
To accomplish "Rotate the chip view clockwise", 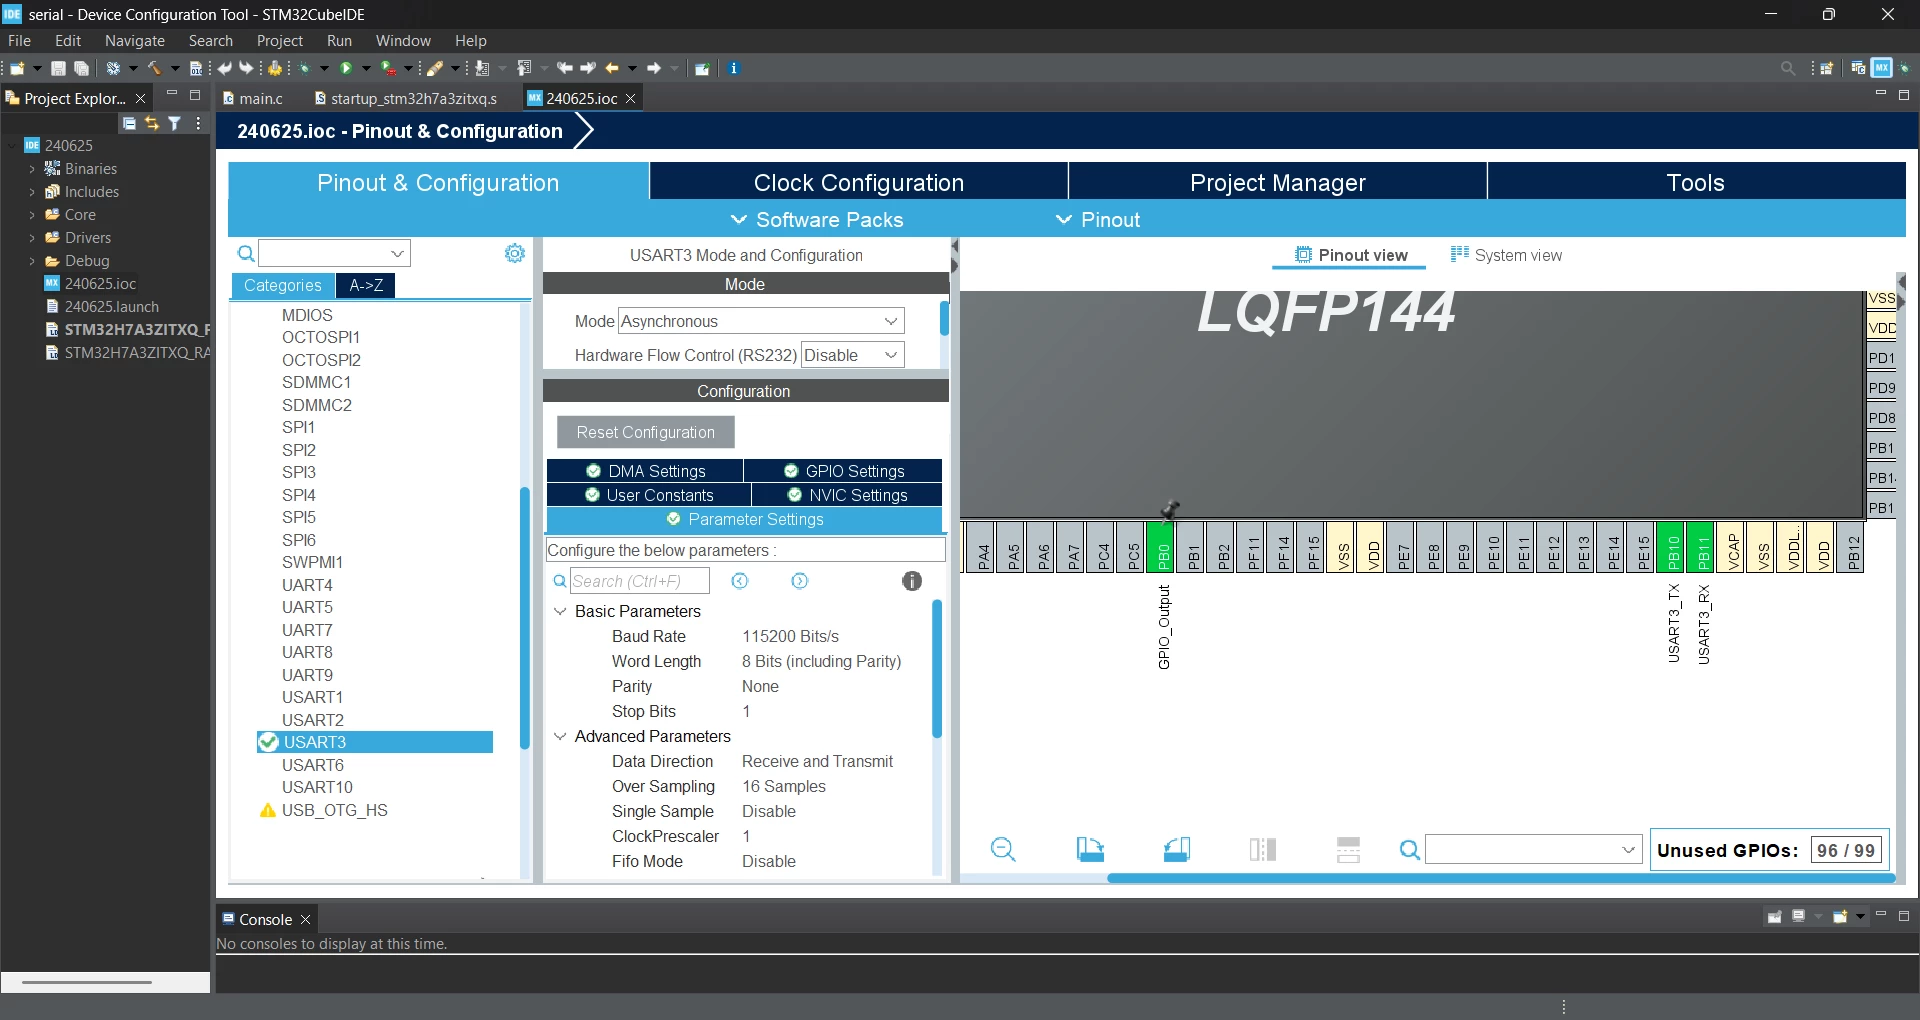I will point(1090,850).
